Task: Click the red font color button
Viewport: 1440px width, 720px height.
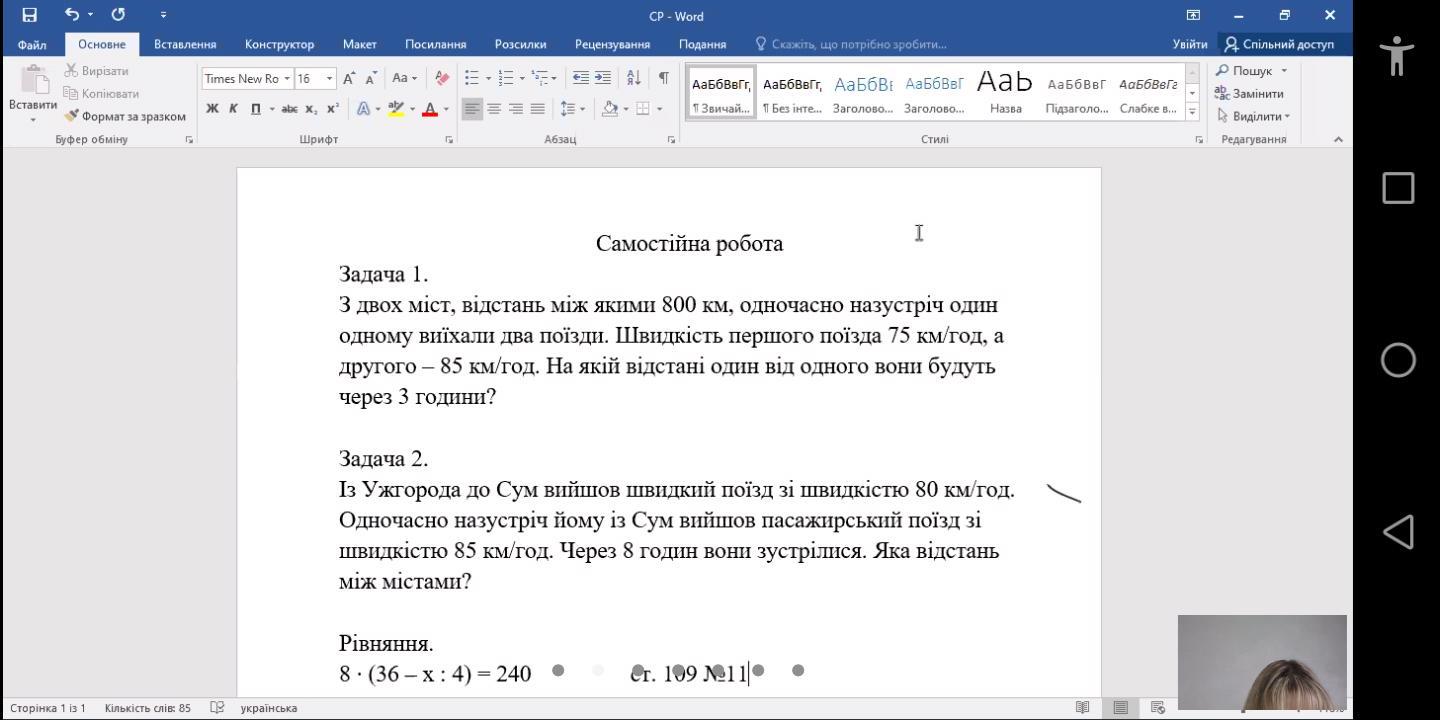Action: click(x=429, y=109)
